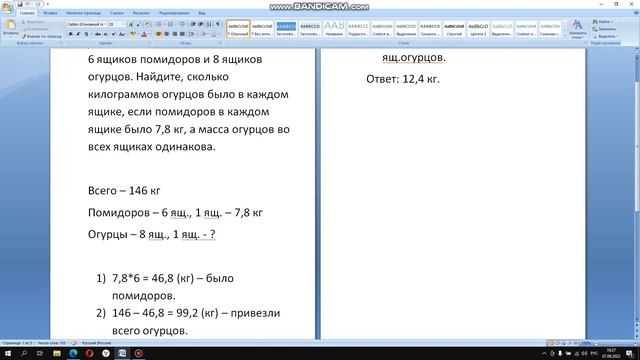Screen dimensions: 640x360
Task: Expand the styles gallery
Action: tap(565, 36)
